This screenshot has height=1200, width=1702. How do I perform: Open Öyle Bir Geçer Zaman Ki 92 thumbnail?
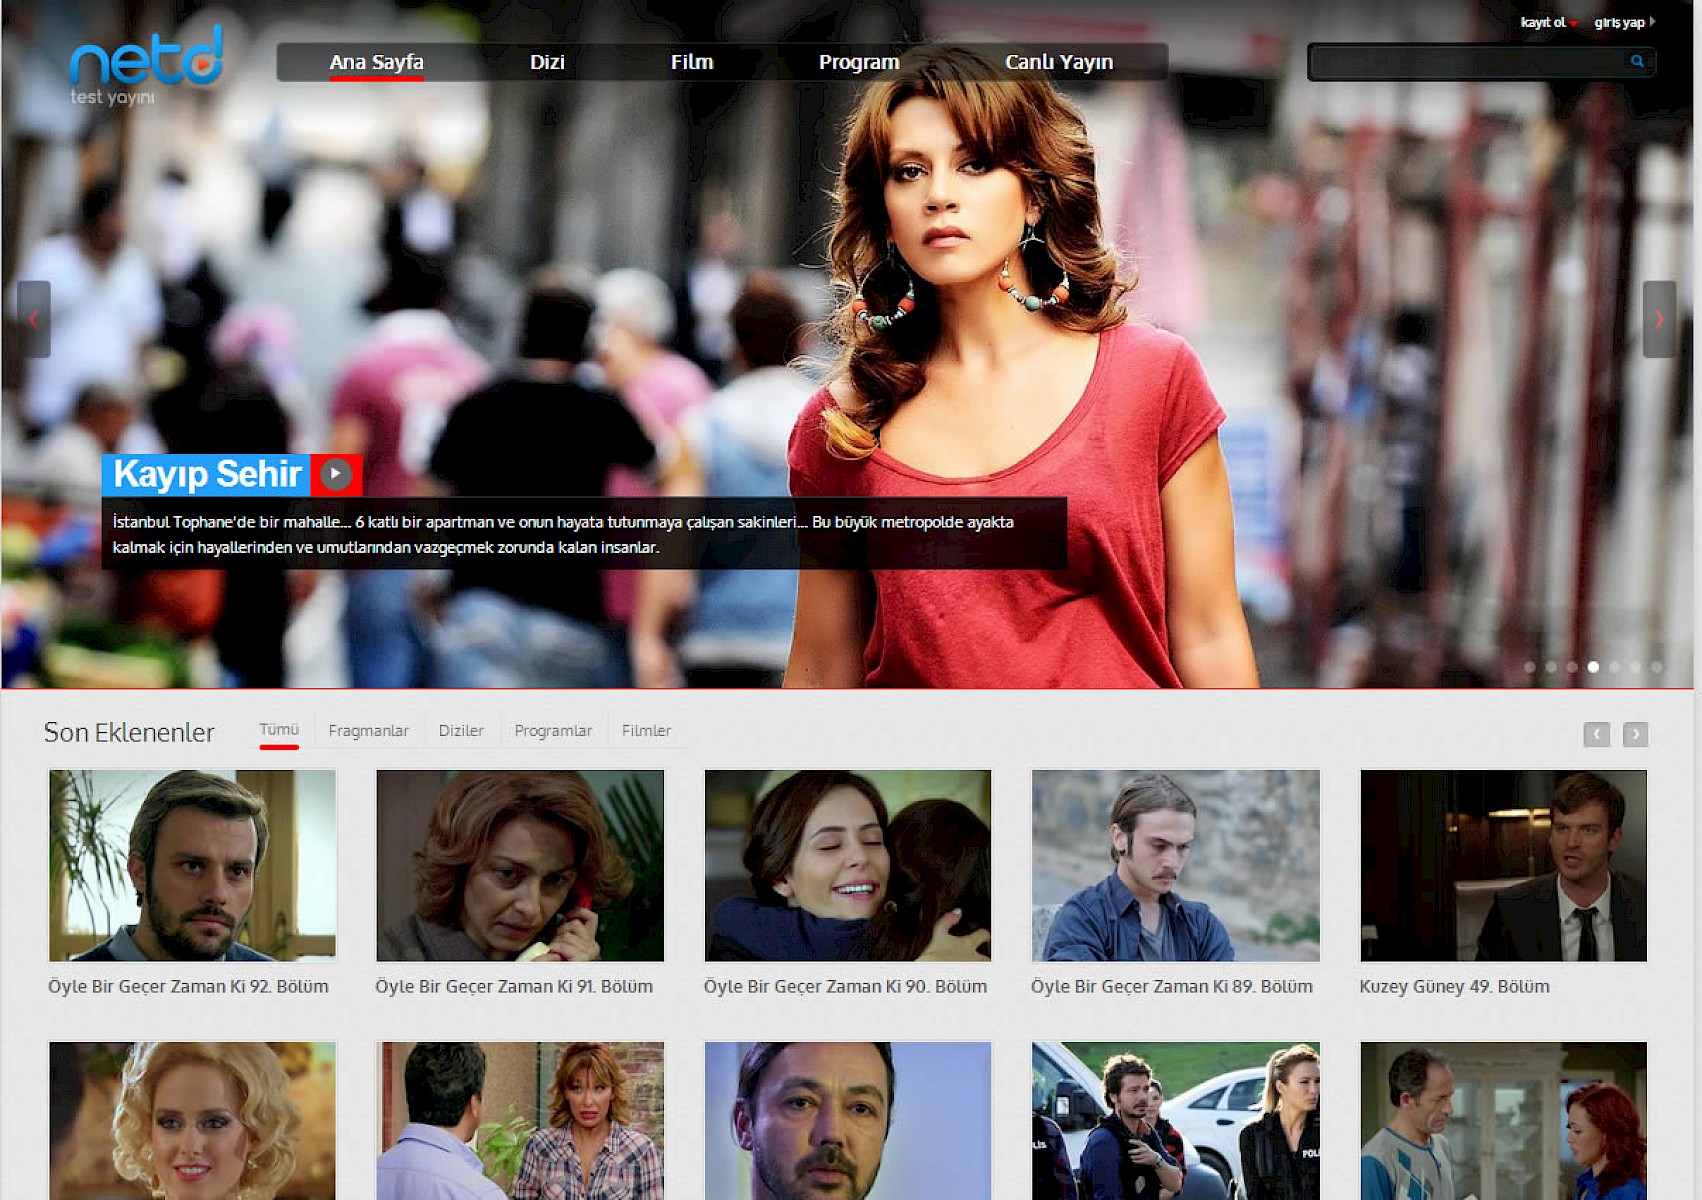(x=192, y=865)
